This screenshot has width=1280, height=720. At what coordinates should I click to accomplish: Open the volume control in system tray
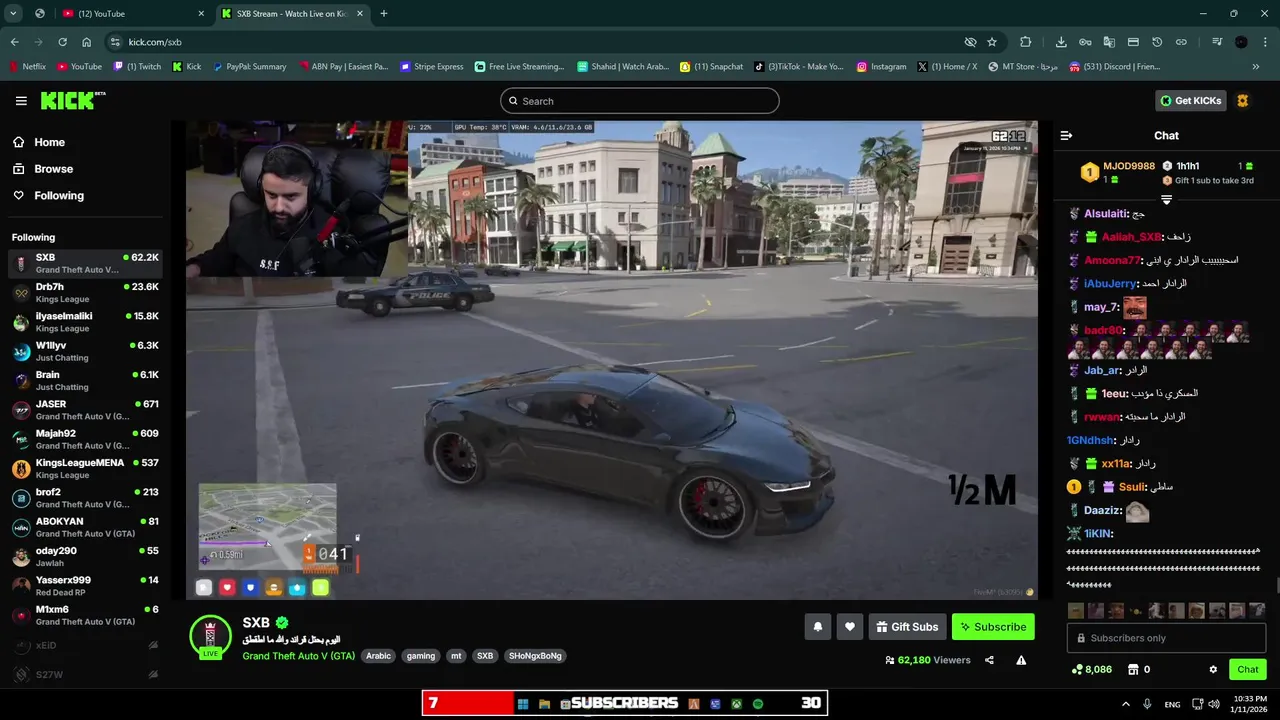pyautogui.click(x=1213, y=704)
